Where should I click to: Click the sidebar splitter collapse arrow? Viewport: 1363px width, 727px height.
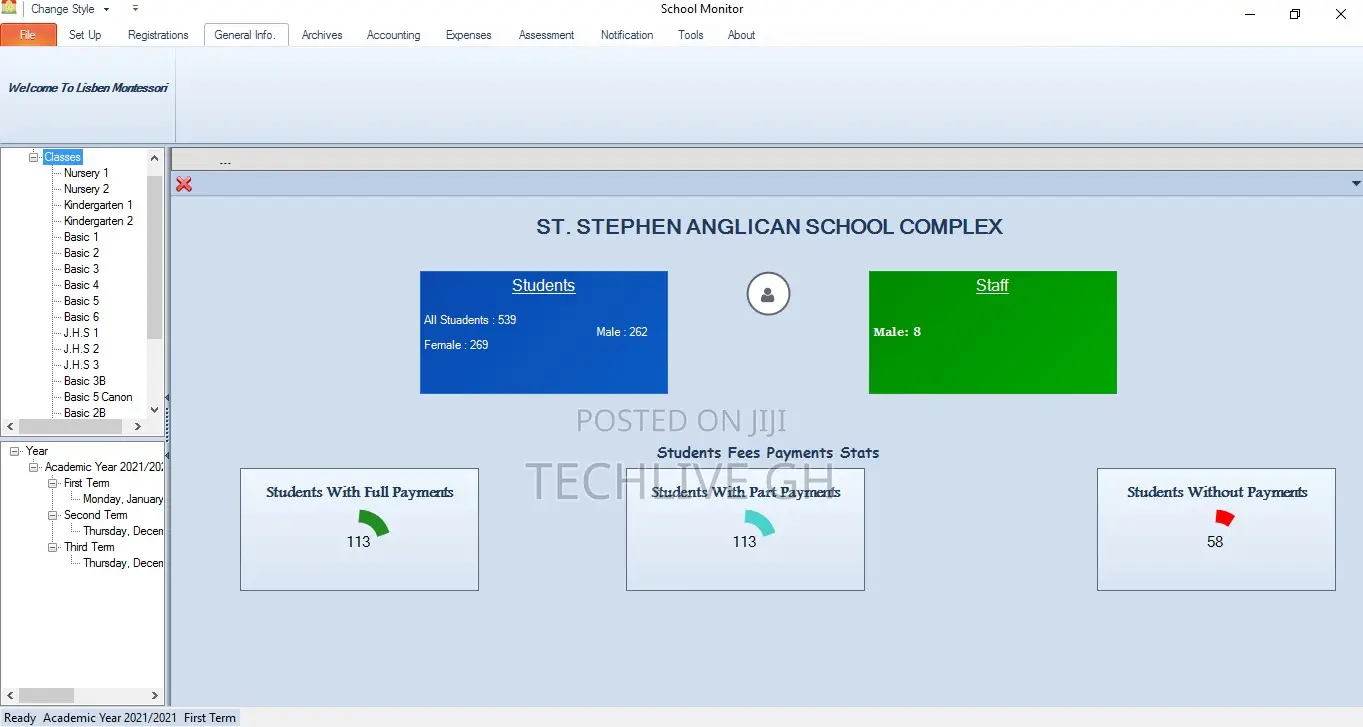(167, 397)
